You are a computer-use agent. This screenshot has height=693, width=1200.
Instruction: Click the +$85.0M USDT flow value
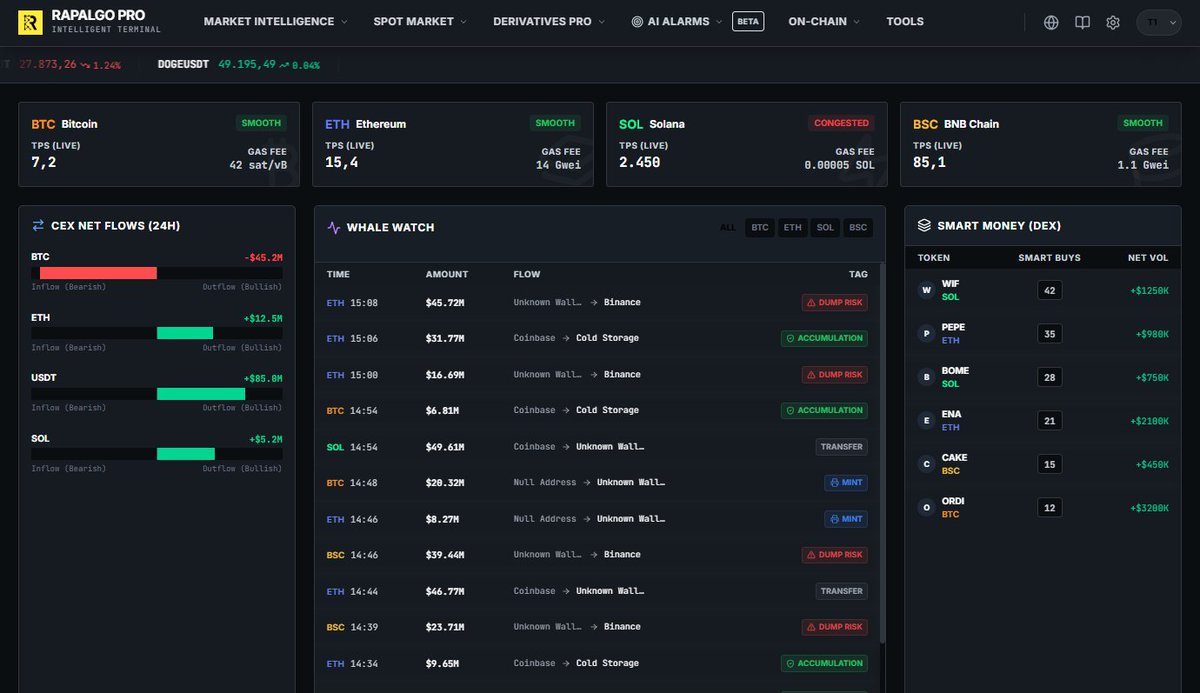[x=263, y=379]
